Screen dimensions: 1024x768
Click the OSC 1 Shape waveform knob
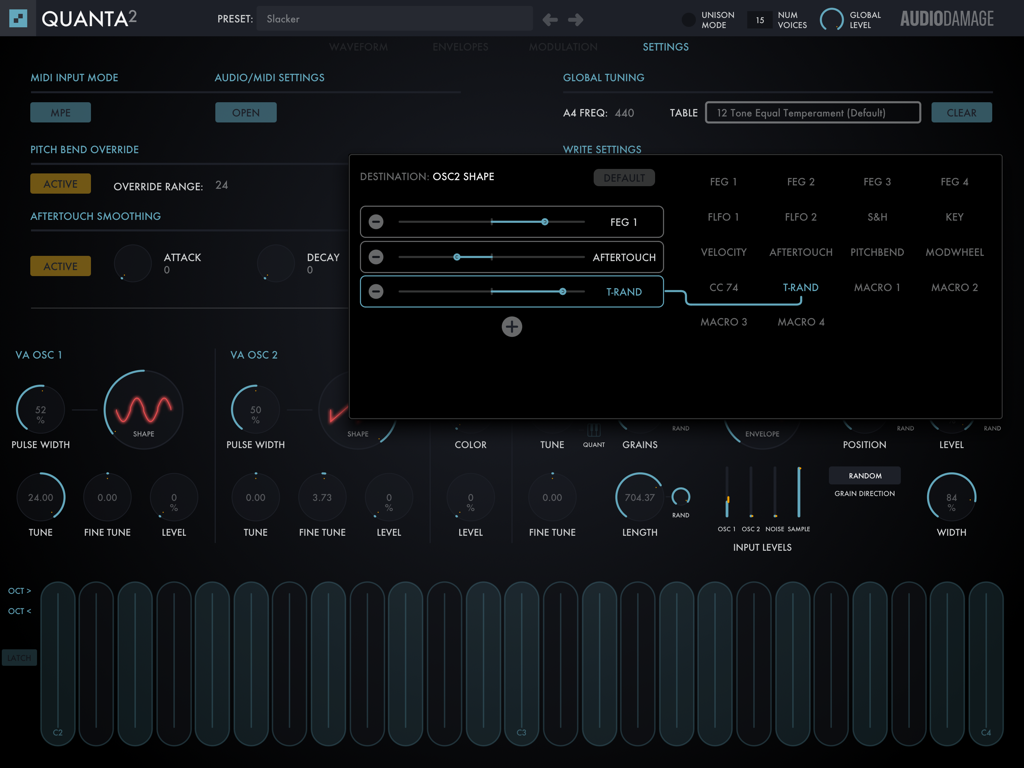143,408
